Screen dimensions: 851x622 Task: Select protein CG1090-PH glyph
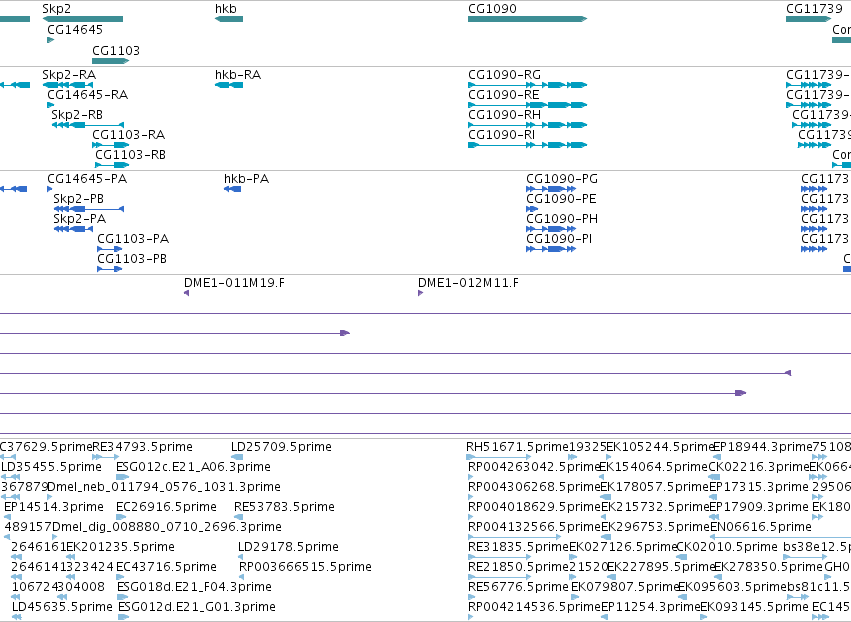[551, 229]
